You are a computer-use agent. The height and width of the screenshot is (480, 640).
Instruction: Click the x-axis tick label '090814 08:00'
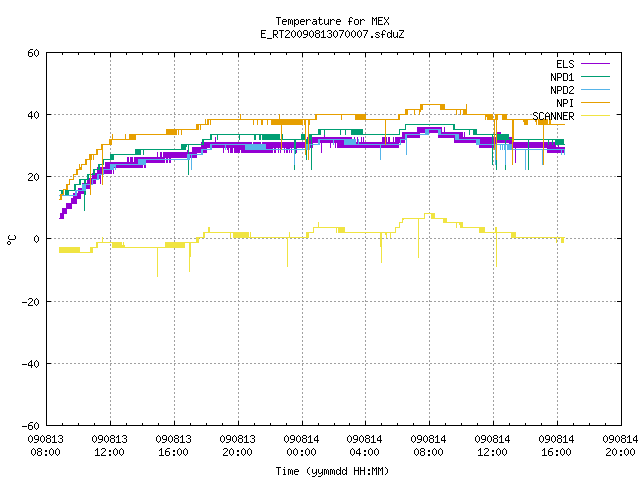pos(429,446)
